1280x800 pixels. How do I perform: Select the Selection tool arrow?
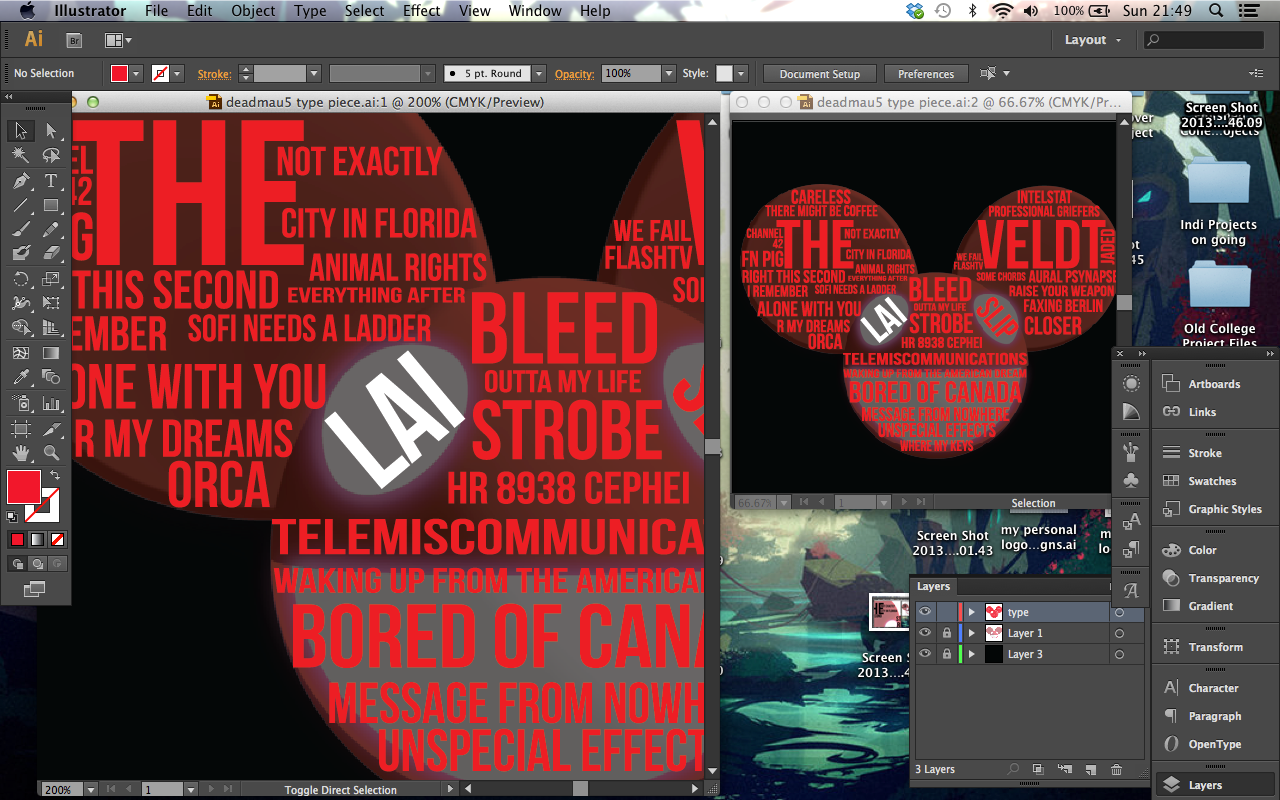click(21, 131)
